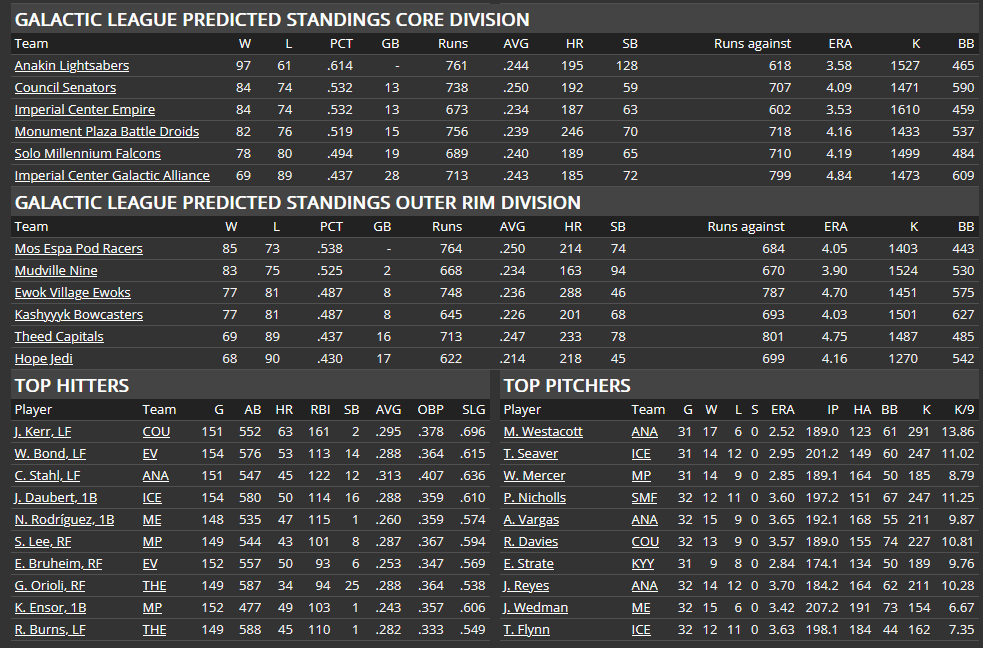
Task: Open the Imperial Center Galactic Alliance link
Action: (112, 176)
